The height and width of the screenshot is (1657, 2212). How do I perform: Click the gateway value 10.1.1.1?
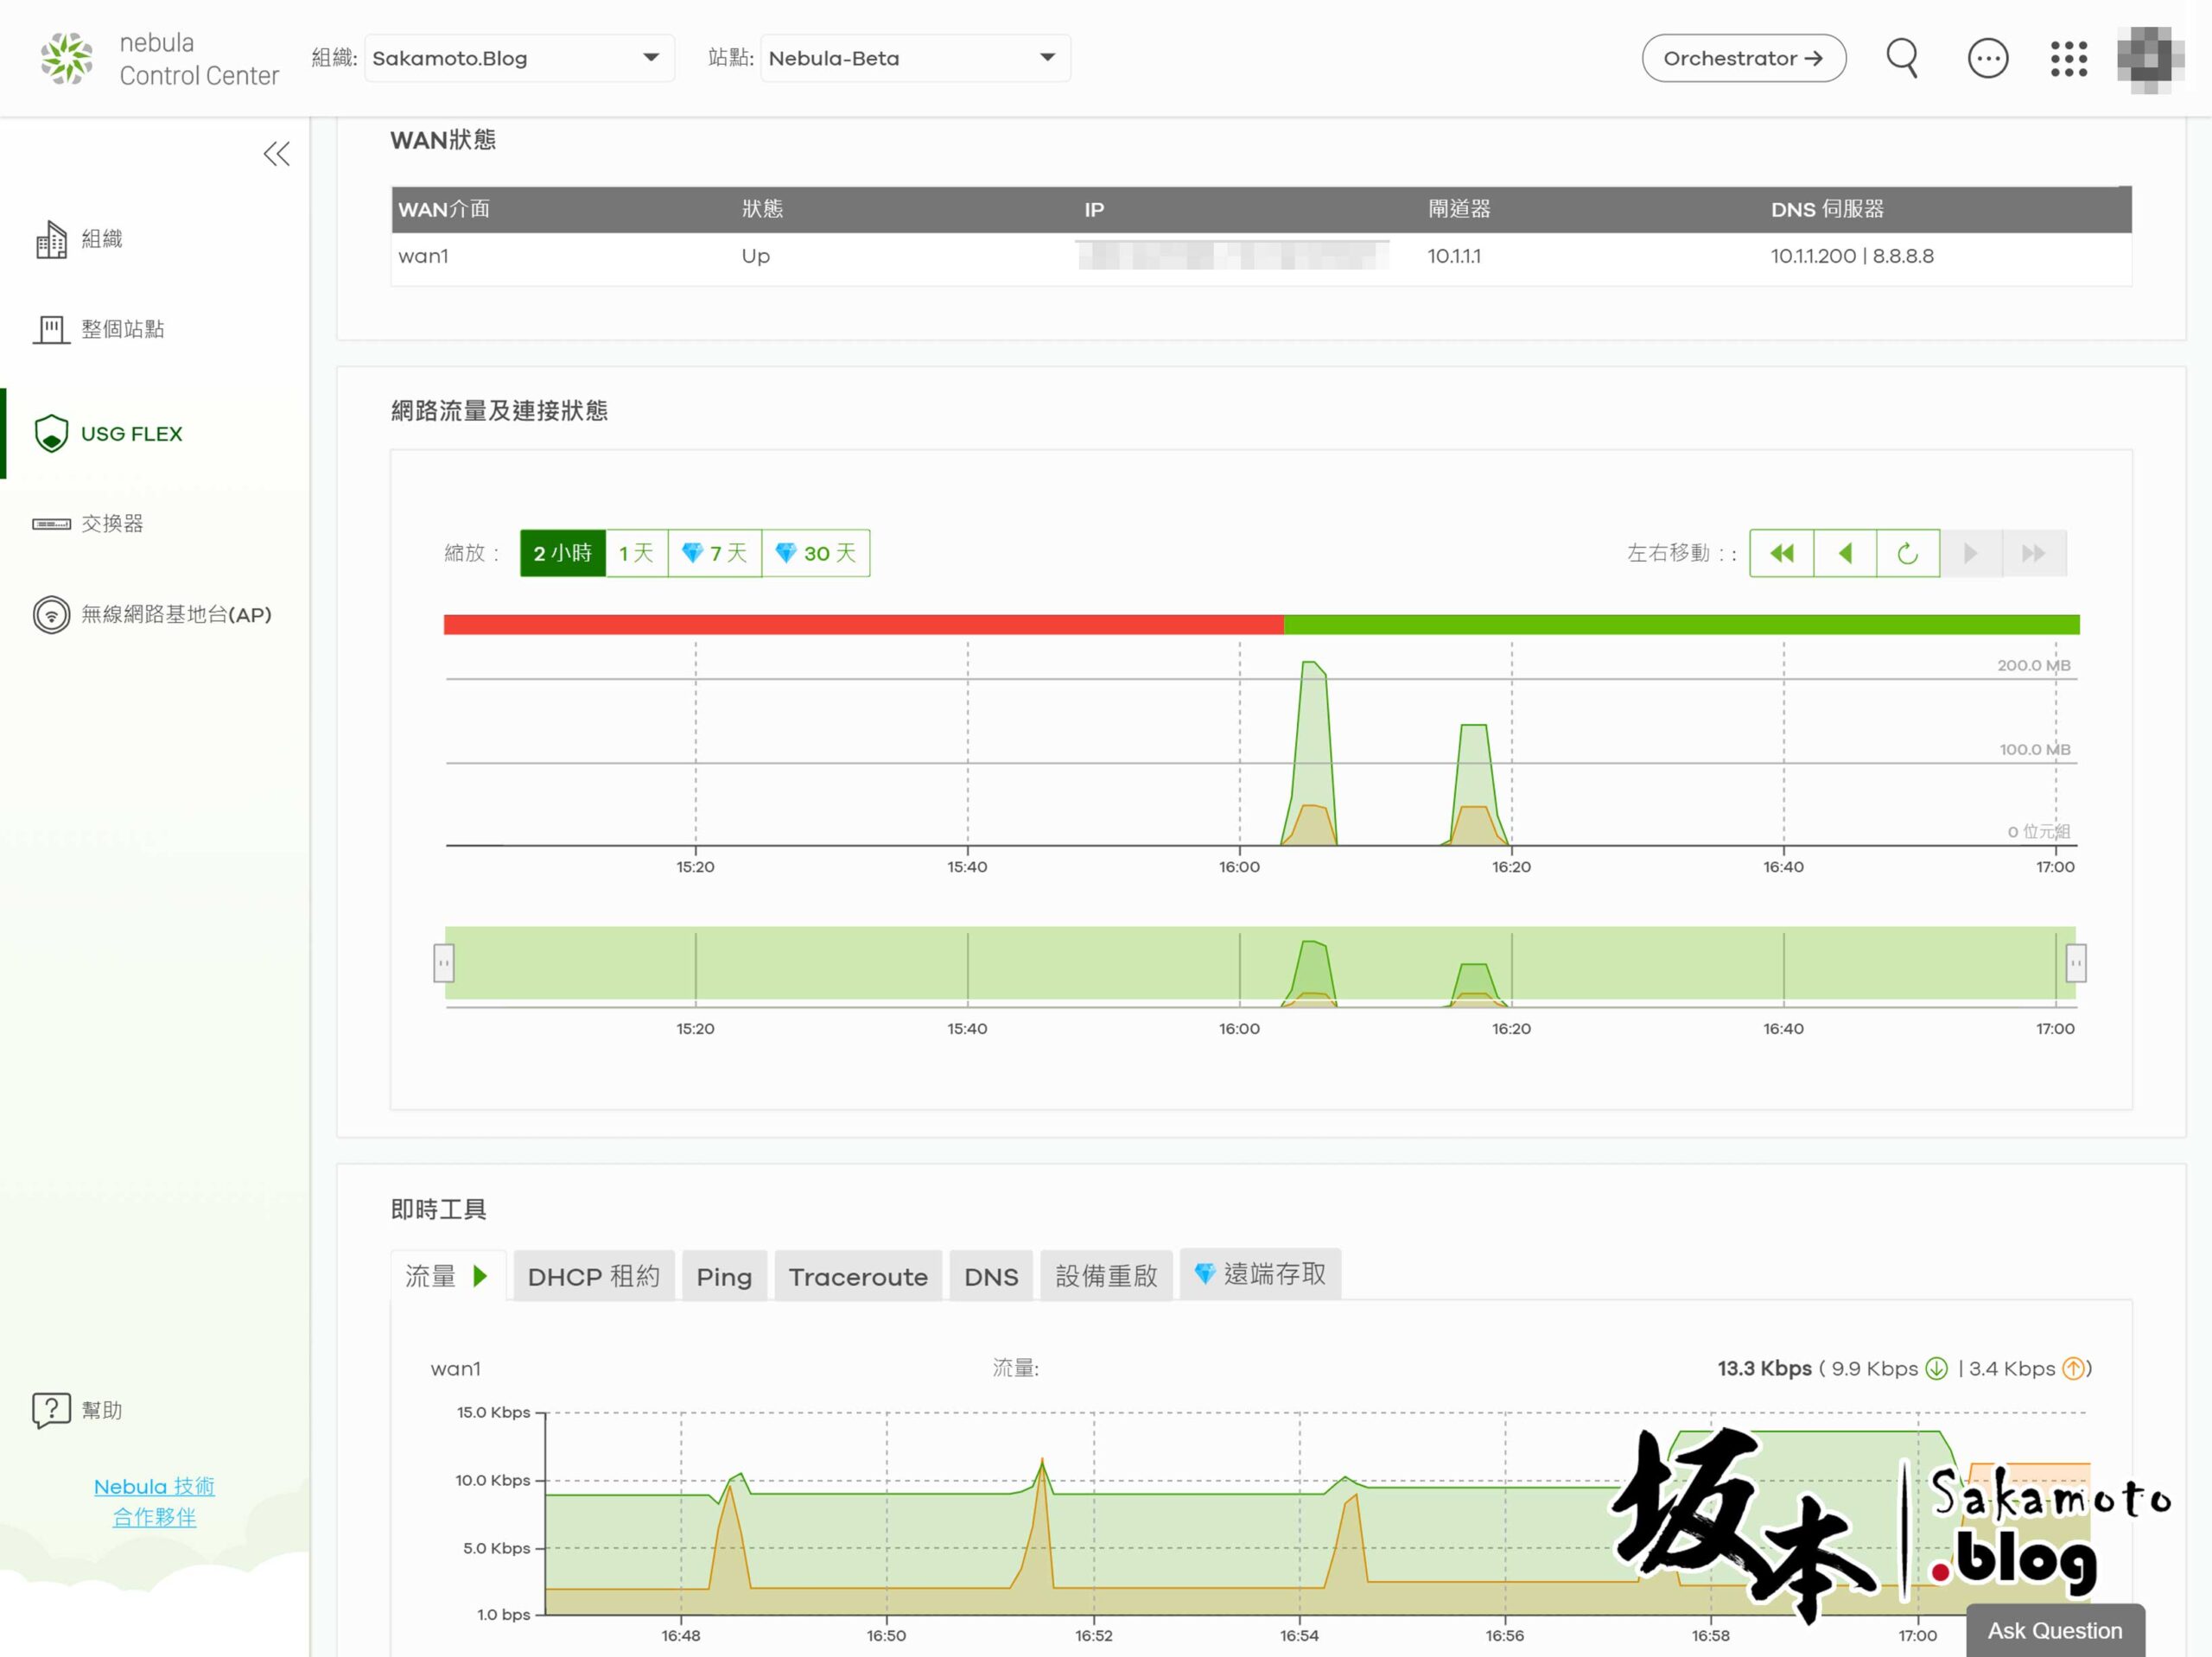pyautogui.click(x=1454, y=256)
